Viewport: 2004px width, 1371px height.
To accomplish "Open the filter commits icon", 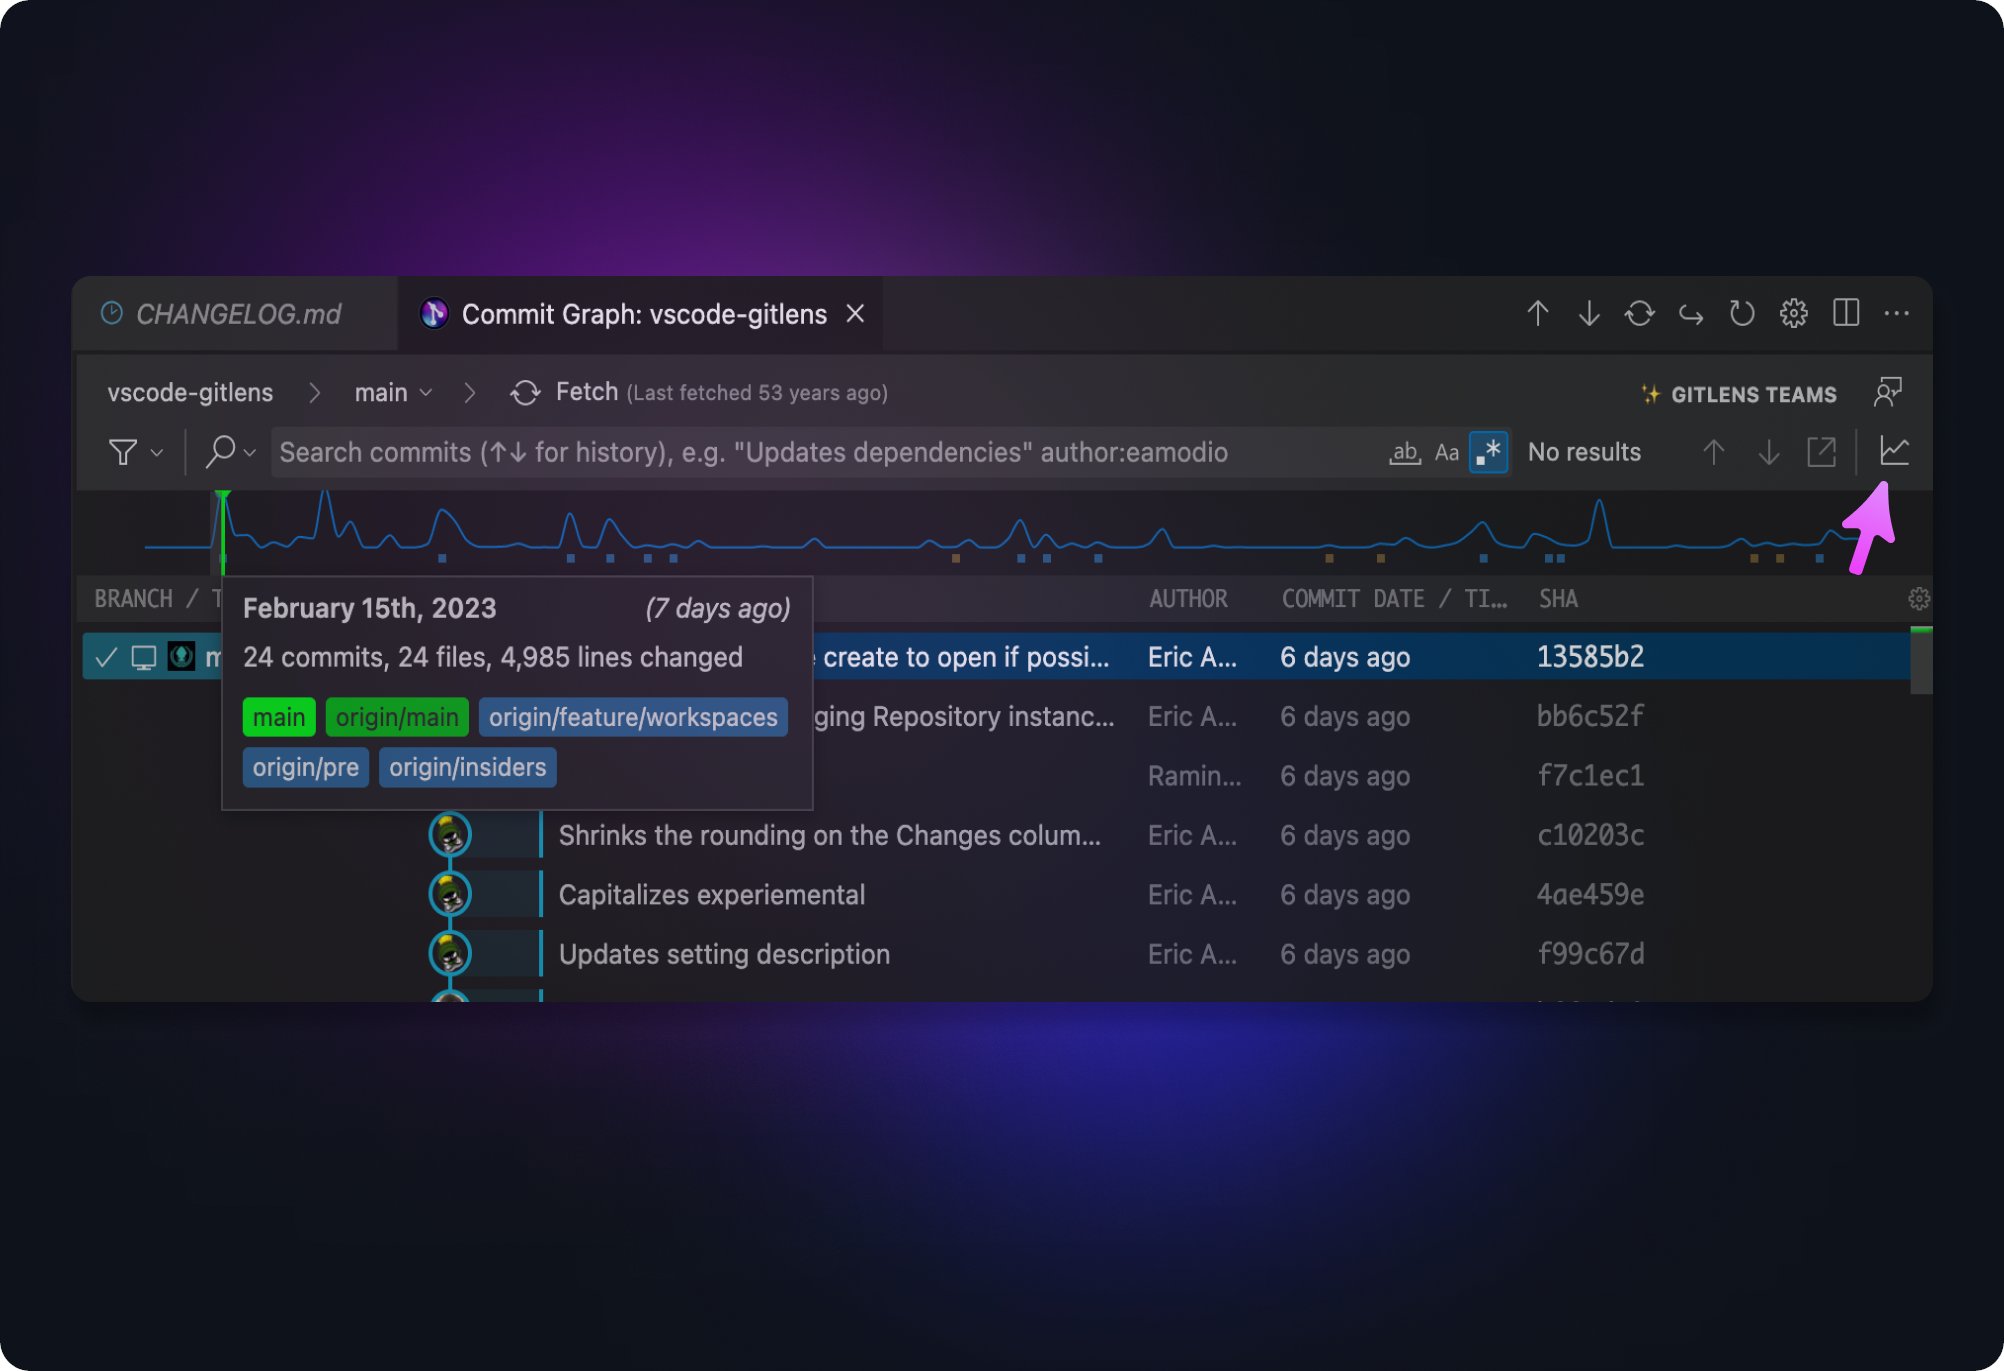I will (x=122, y=452).
